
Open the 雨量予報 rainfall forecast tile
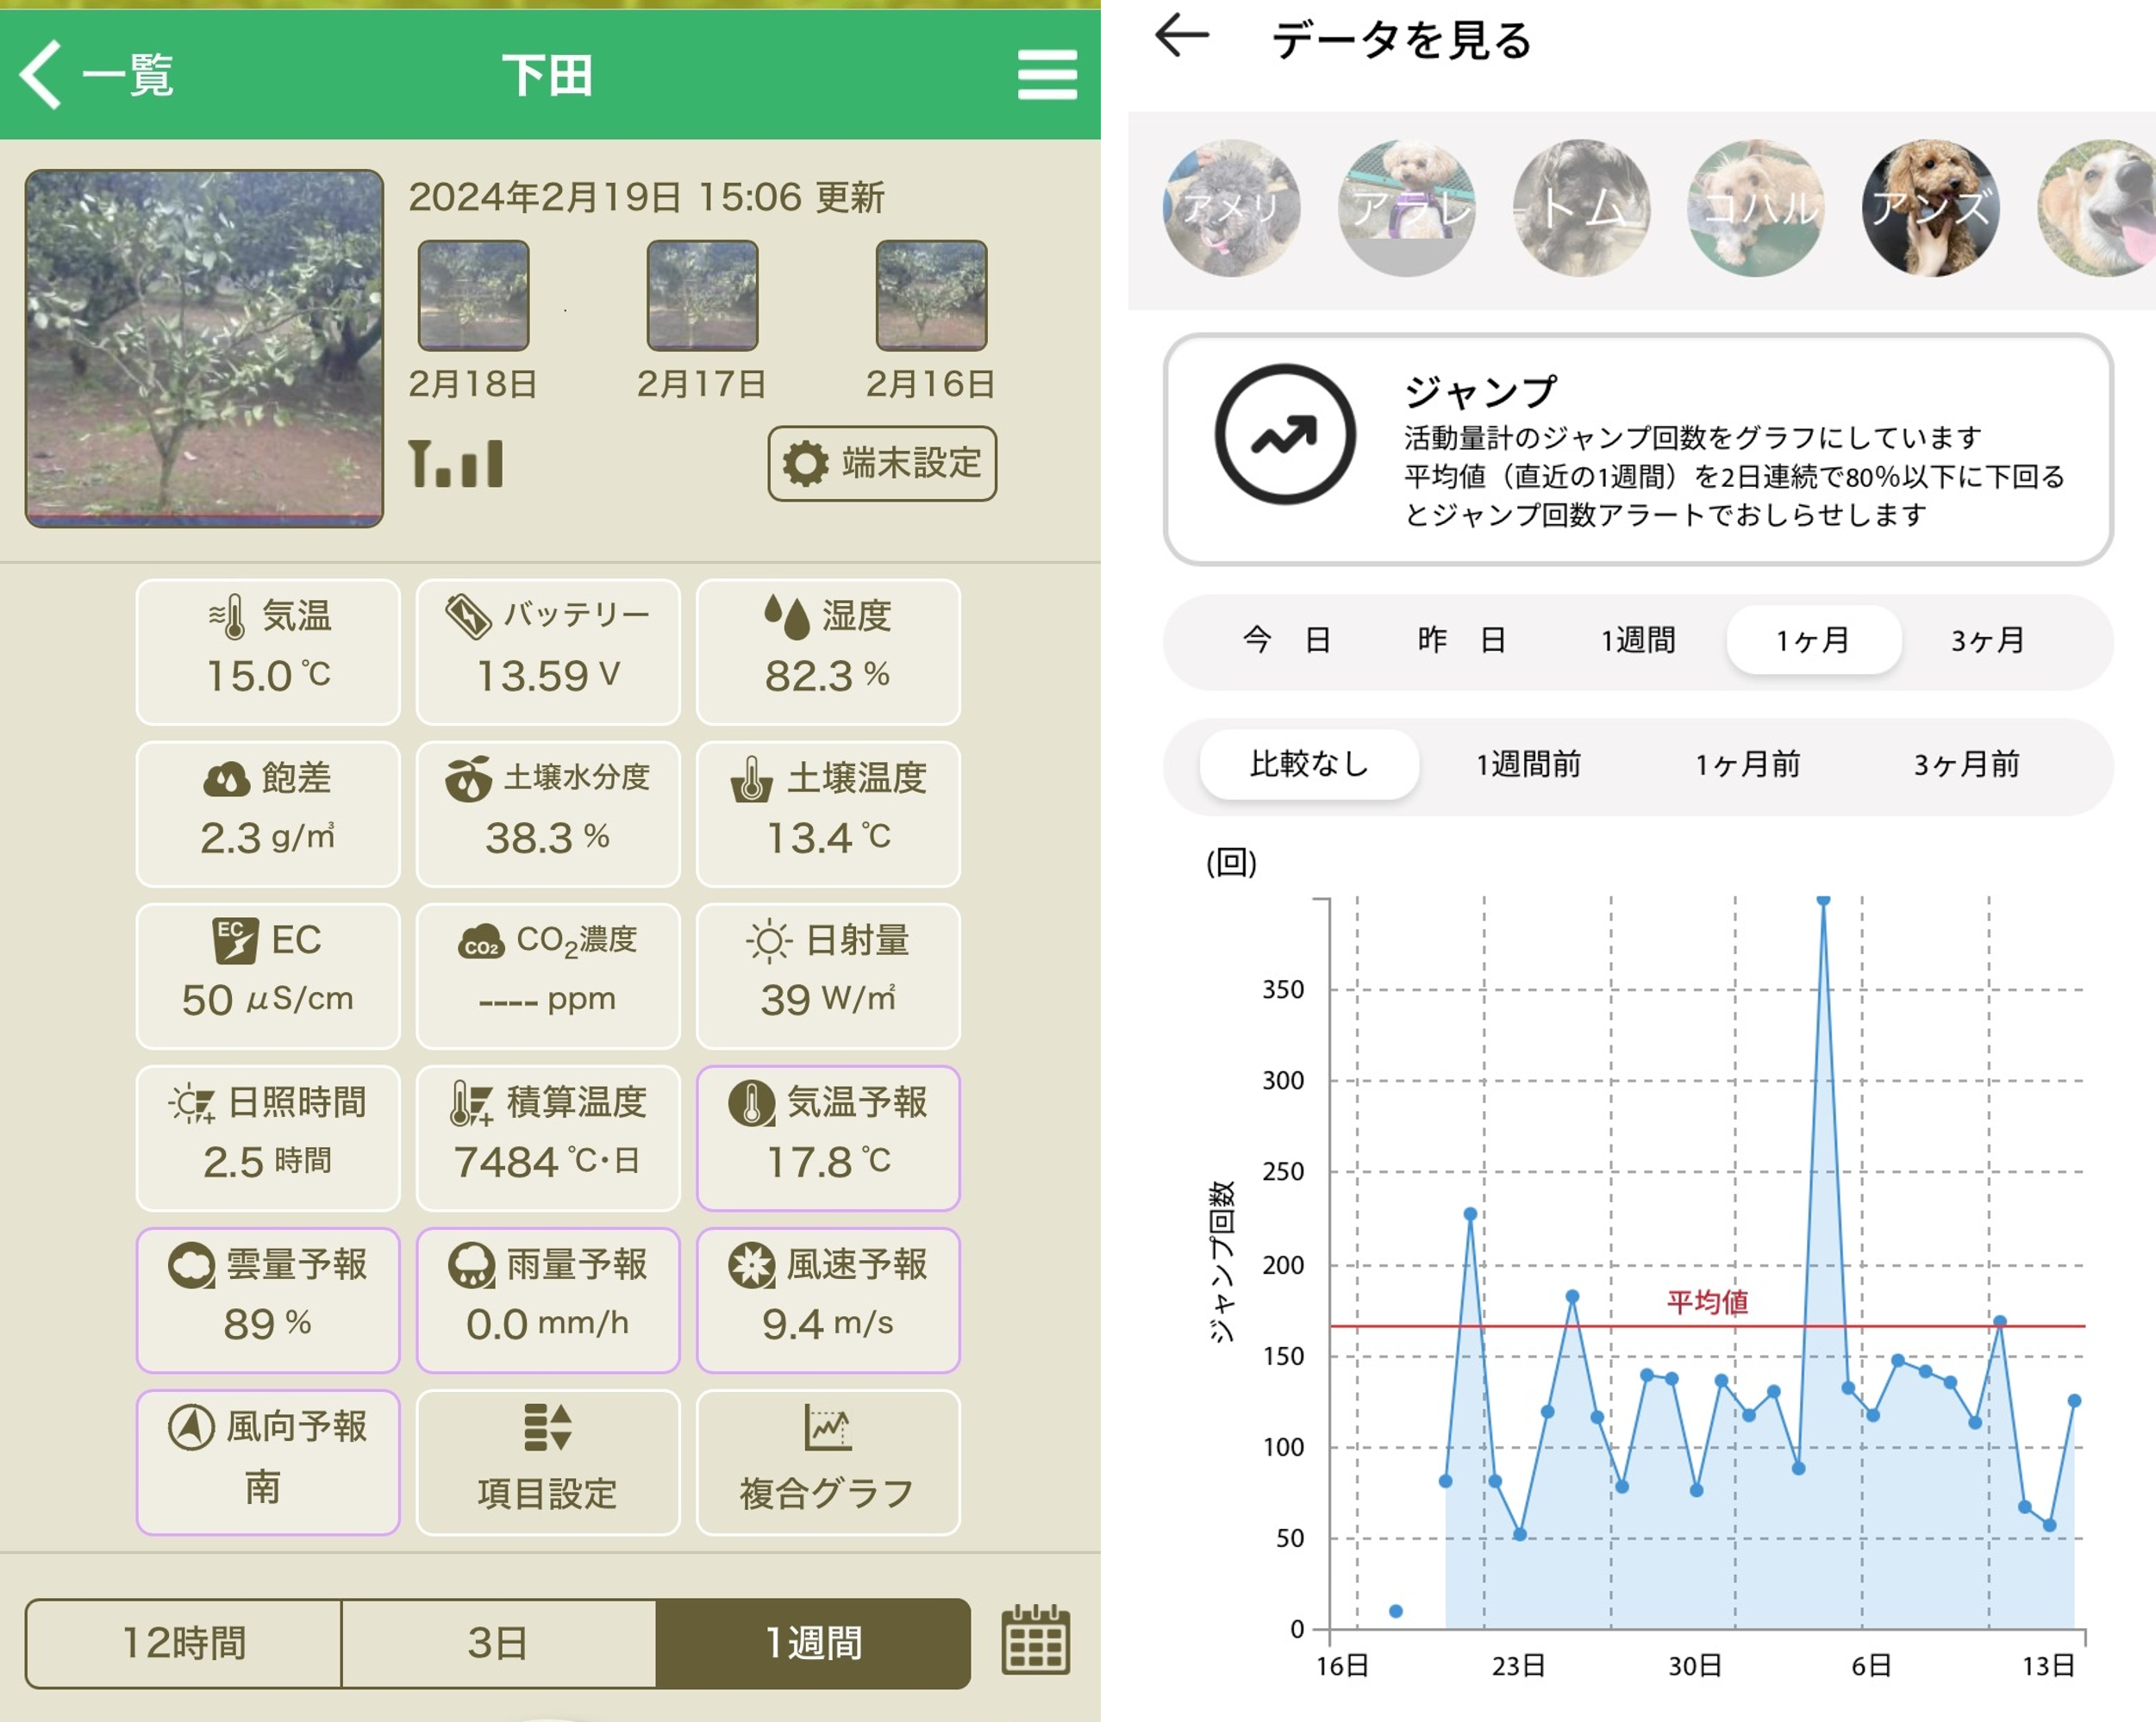click(548, 1299)
